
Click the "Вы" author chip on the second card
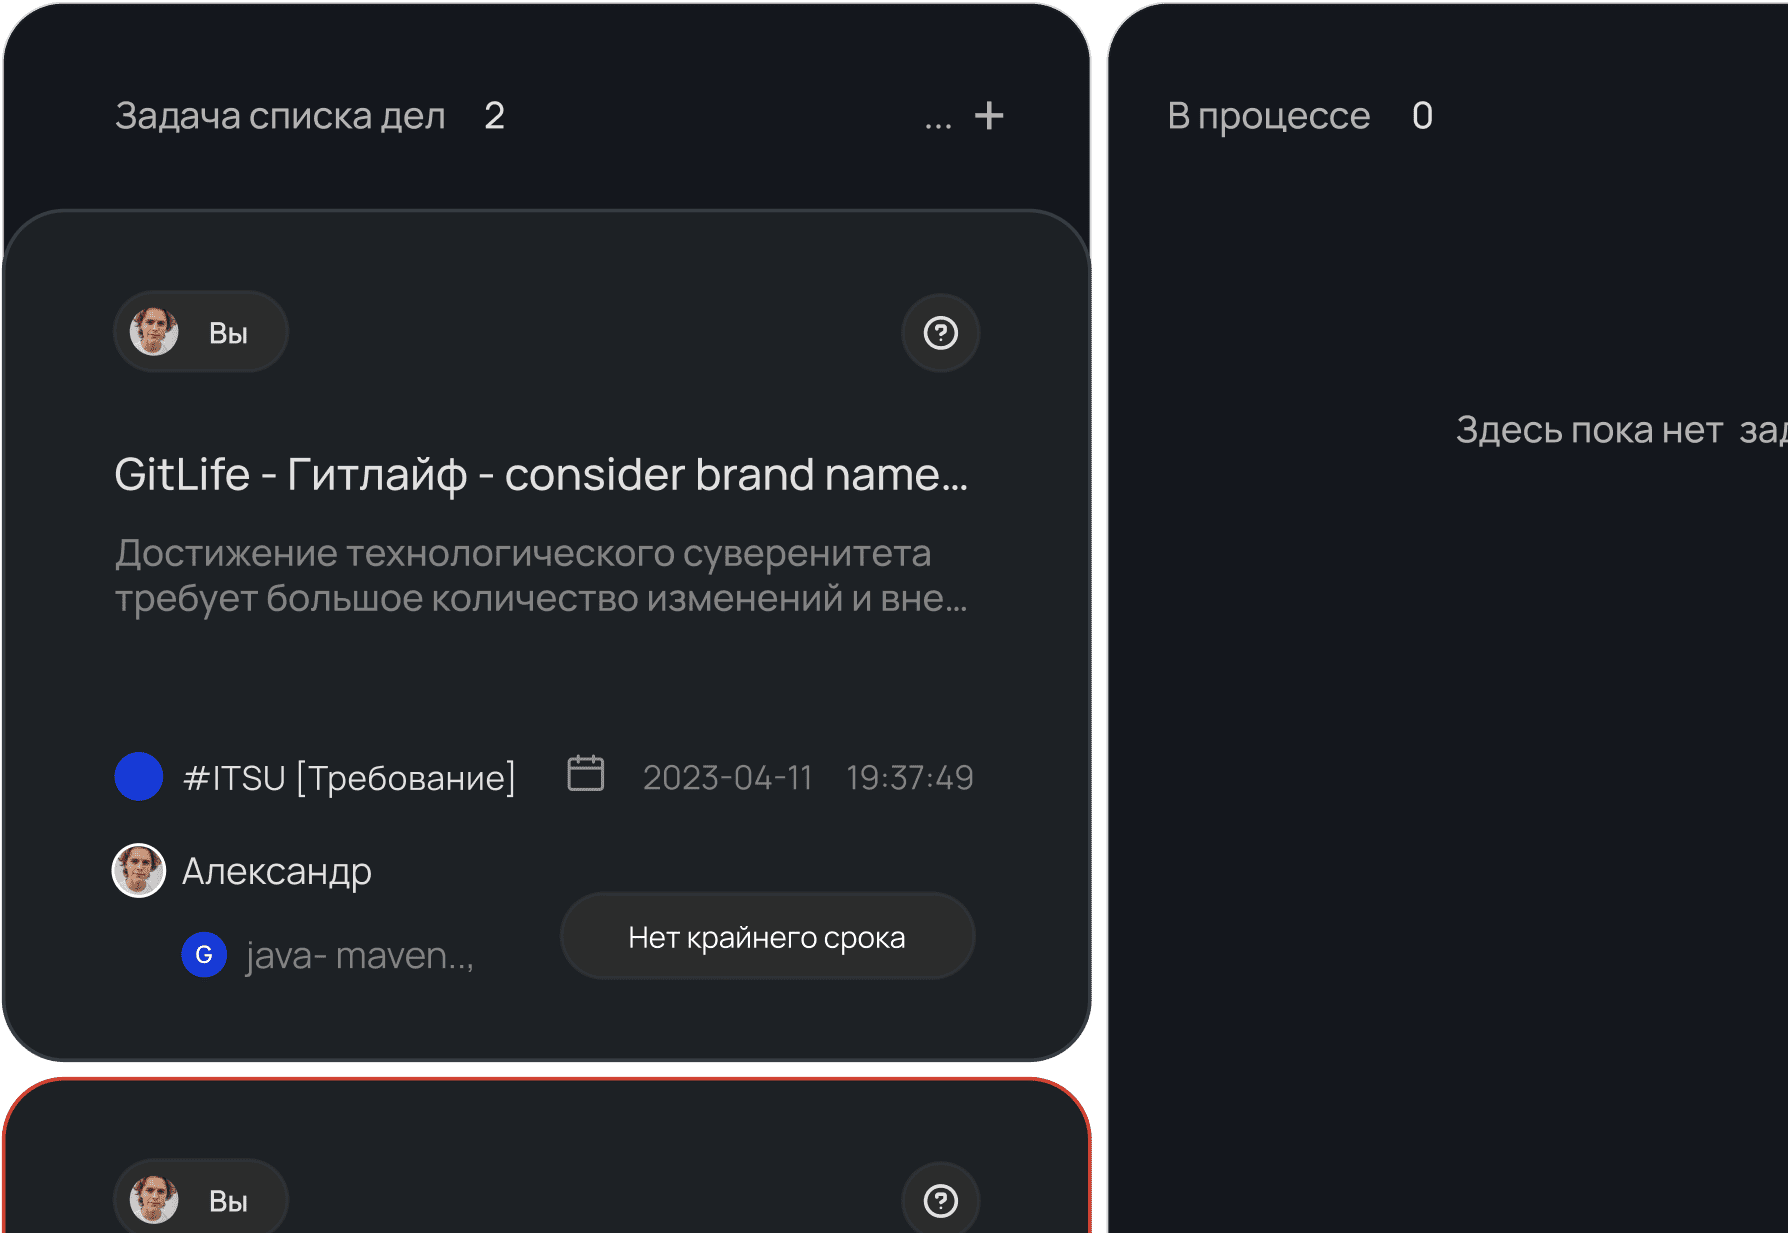click(x=201, y=1200)
